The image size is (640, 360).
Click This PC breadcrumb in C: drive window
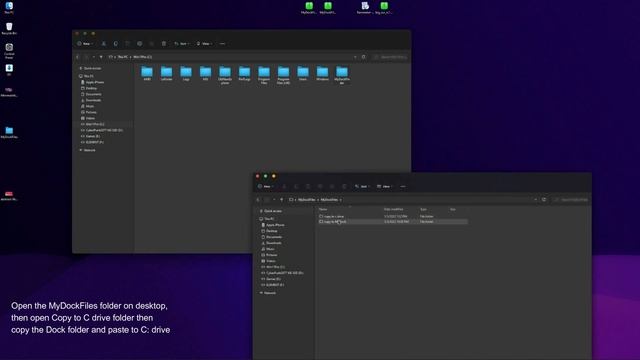pos(122,57)
